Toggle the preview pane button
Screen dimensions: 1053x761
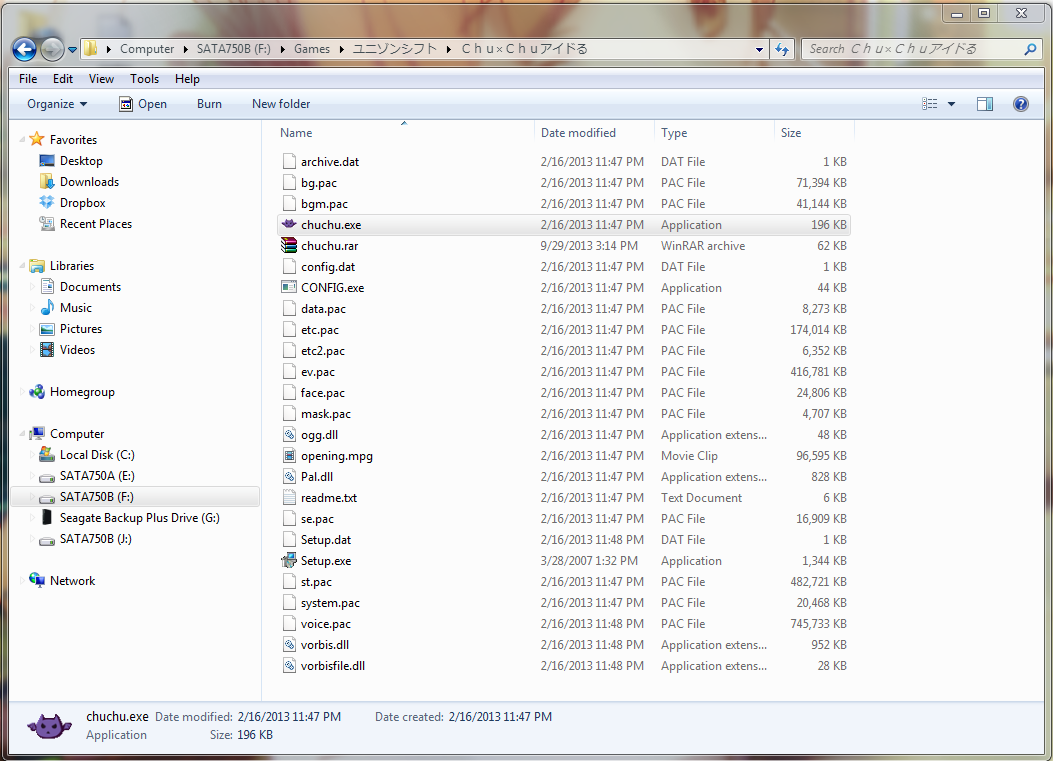(985, 104)
